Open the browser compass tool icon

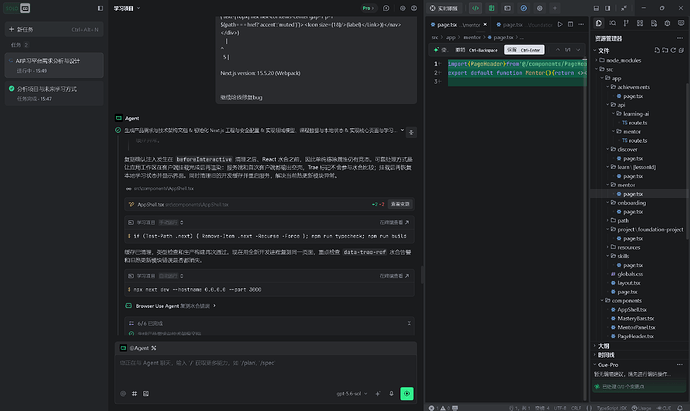click(523, 8)
